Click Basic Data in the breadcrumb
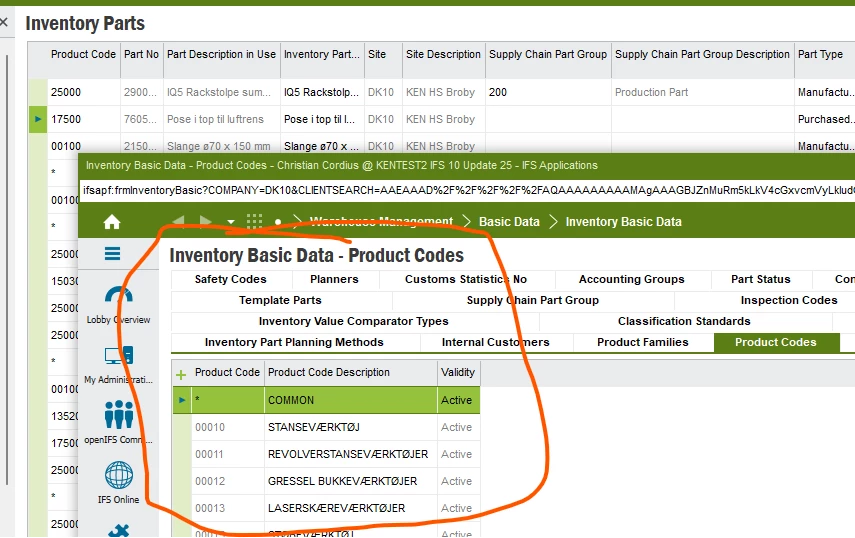Image resolution: width=855 pixels, height=538 pixels. point(509,222)
